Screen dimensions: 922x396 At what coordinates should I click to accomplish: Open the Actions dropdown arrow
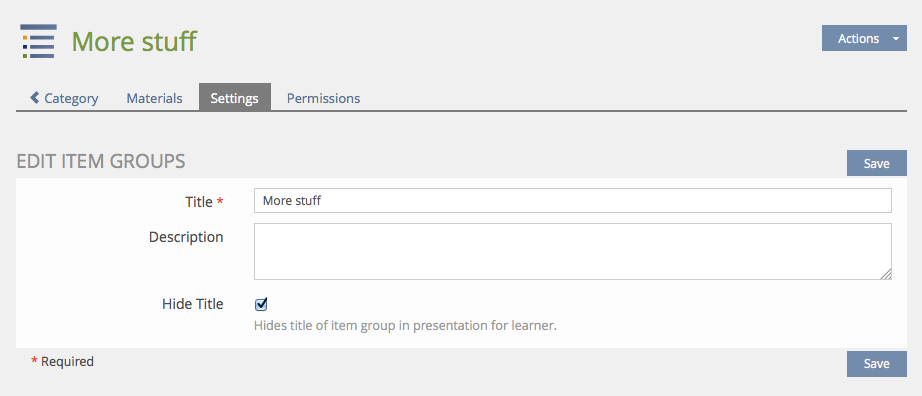click(x=896, y=39)
